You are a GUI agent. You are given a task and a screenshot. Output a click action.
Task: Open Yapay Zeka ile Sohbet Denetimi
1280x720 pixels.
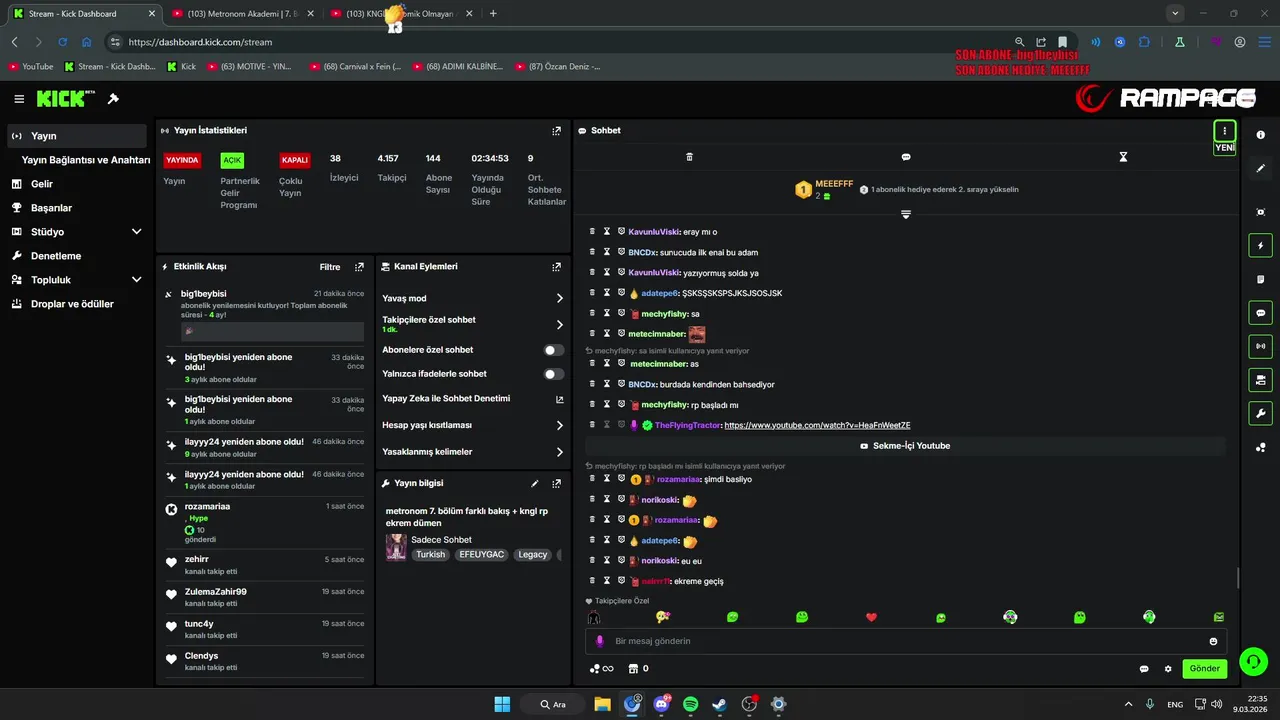472,399
